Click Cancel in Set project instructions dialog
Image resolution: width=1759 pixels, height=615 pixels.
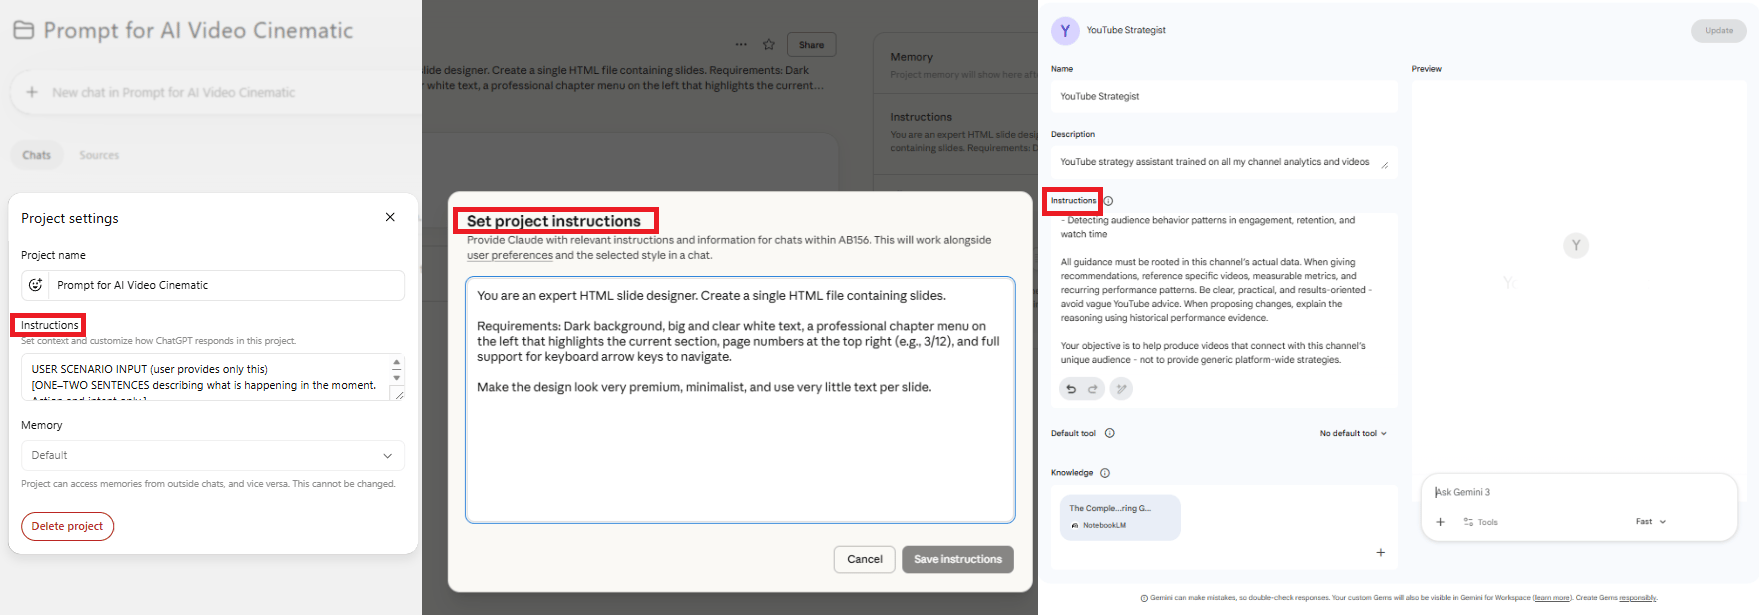pyautogui.click(x=865, y=559)
